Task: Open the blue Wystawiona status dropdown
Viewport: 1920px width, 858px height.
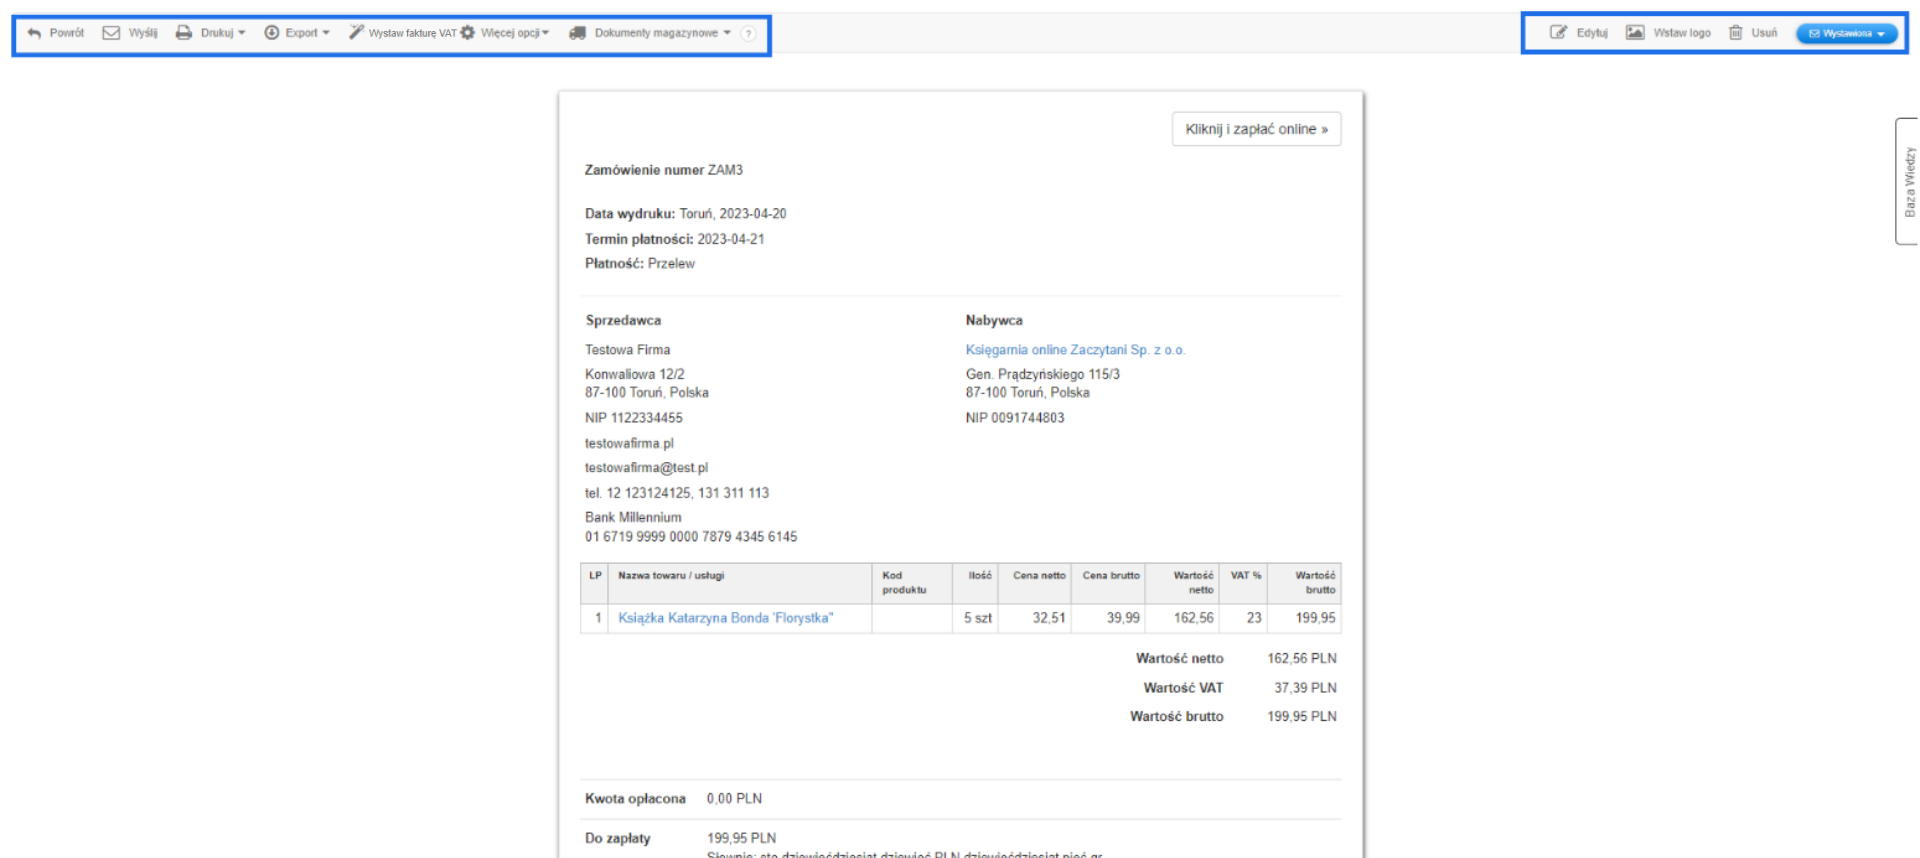Action: point(1847,33)
